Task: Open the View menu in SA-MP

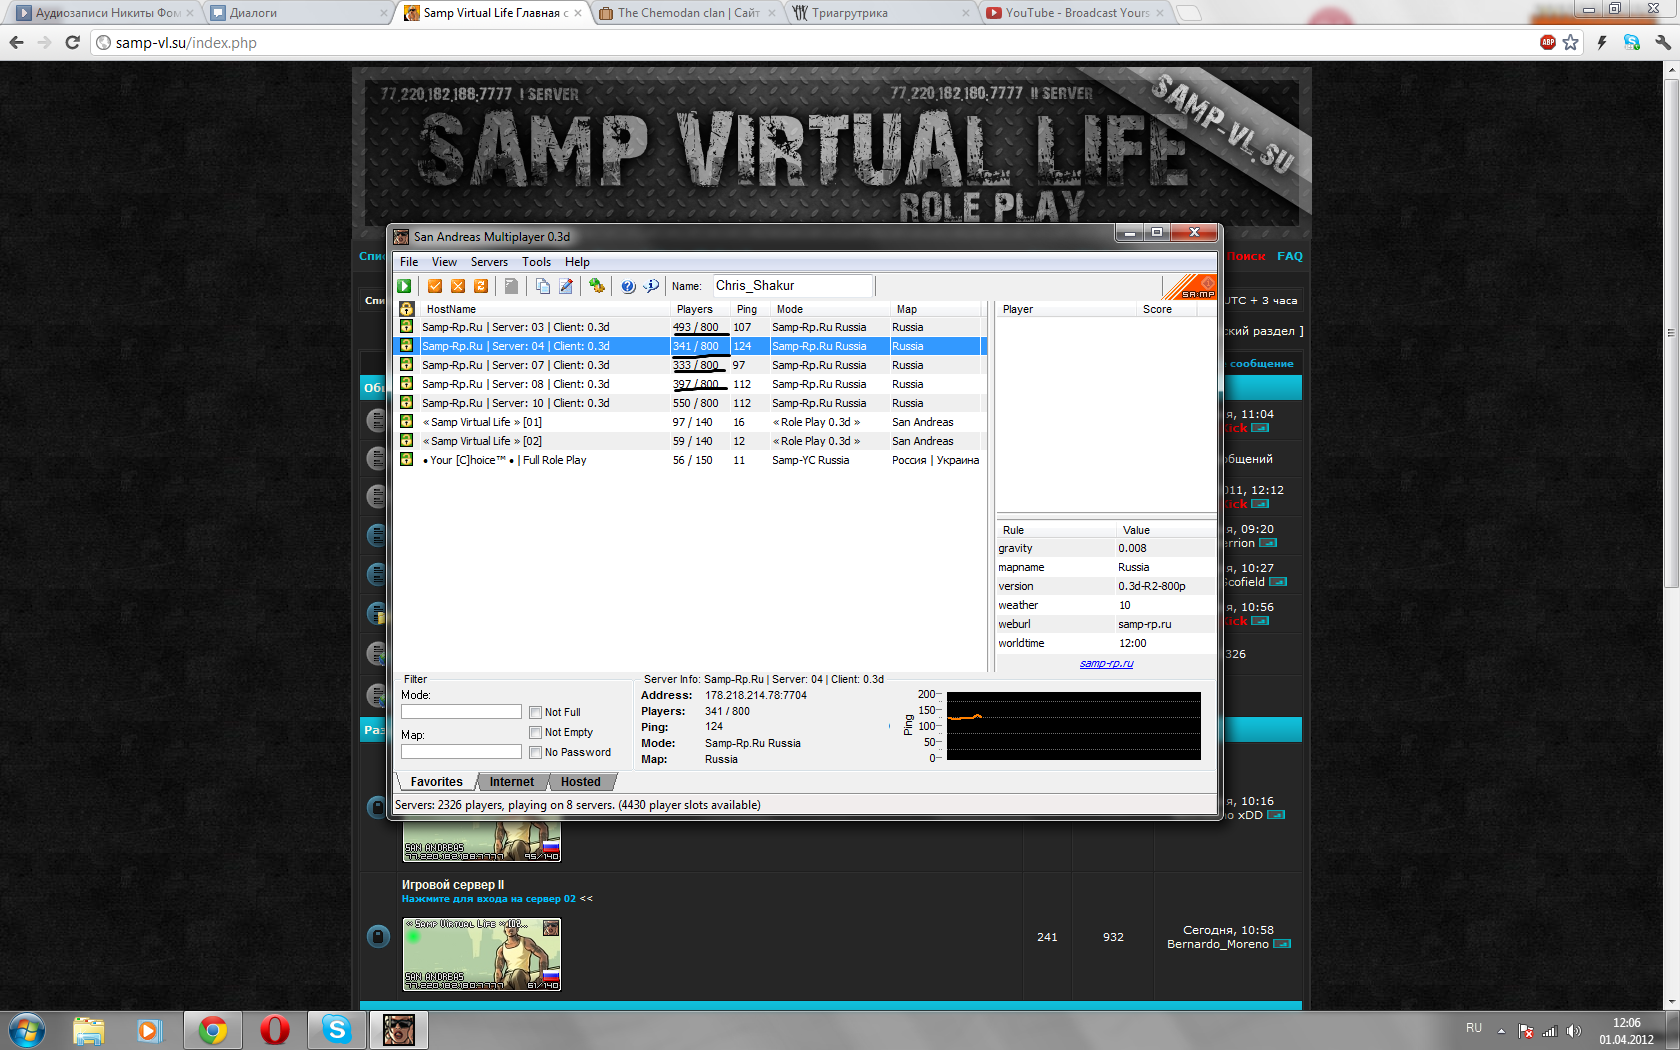Action: coord(444,262)
